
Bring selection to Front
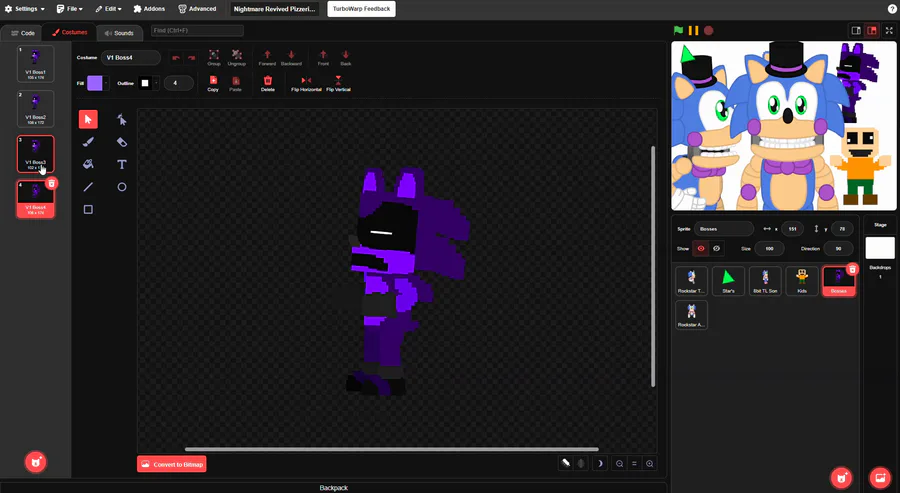point(323,57)
